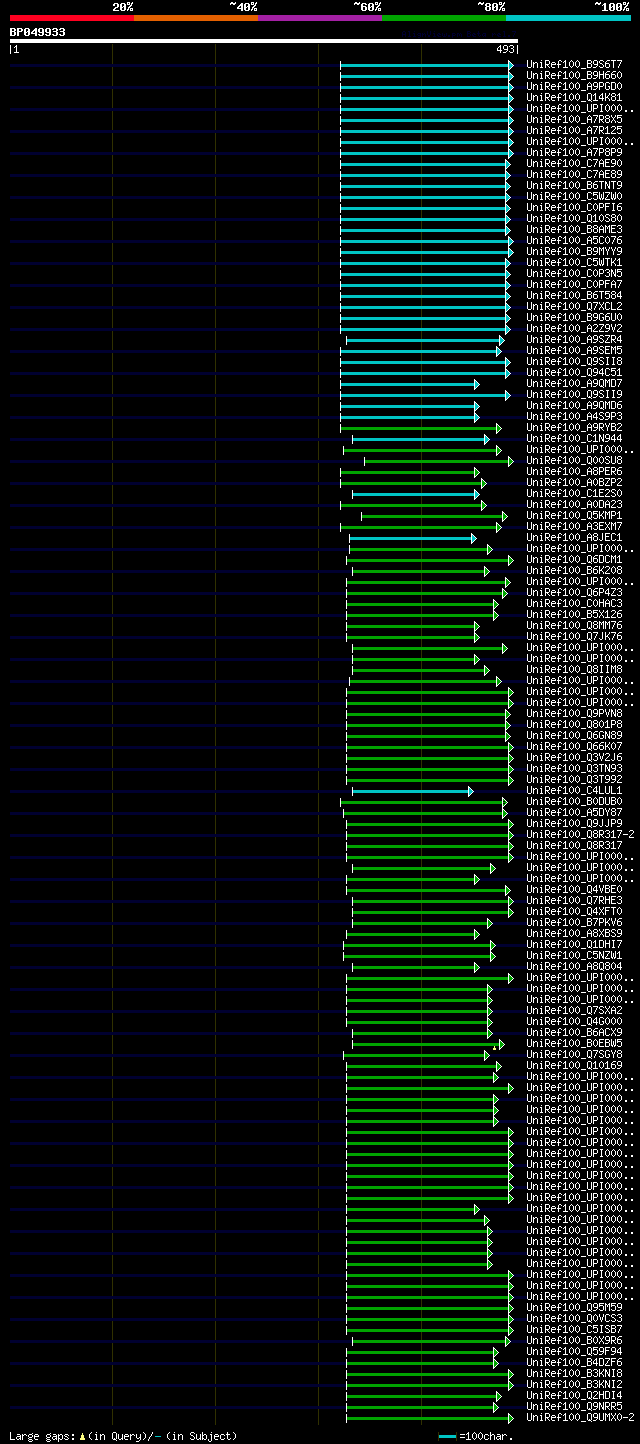Click label UniRef100_A7P8P9
The image size is (640, 1444).
tap(574, 152)
